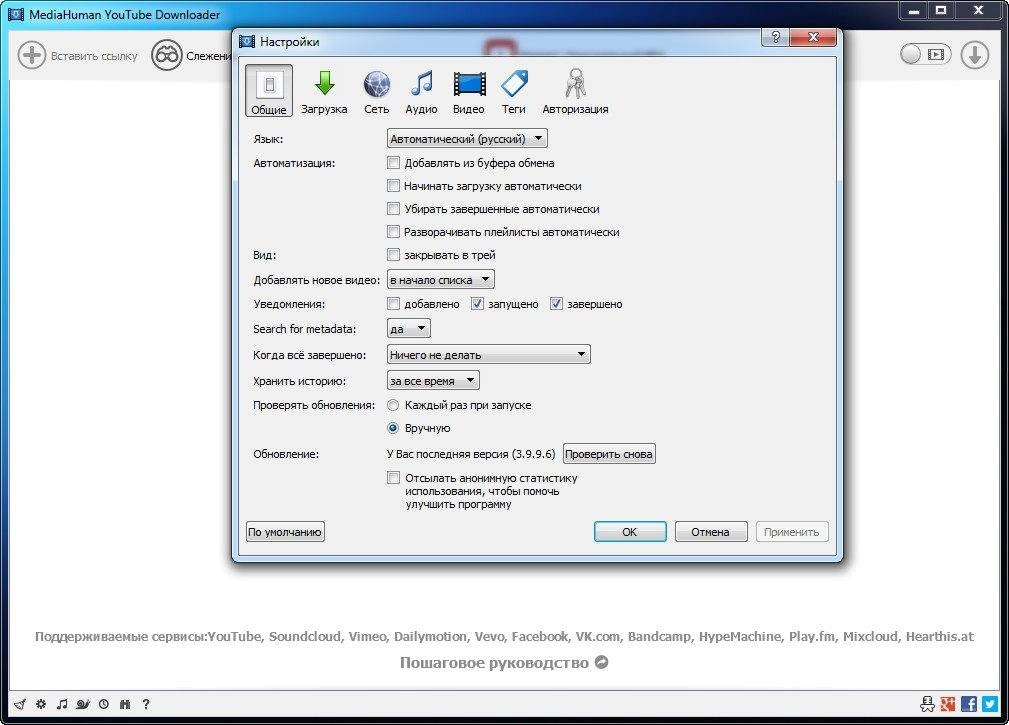Confirm settings with the OK button
The height and width of the screenshot is (725, 1009).
[x=630, y=531]
